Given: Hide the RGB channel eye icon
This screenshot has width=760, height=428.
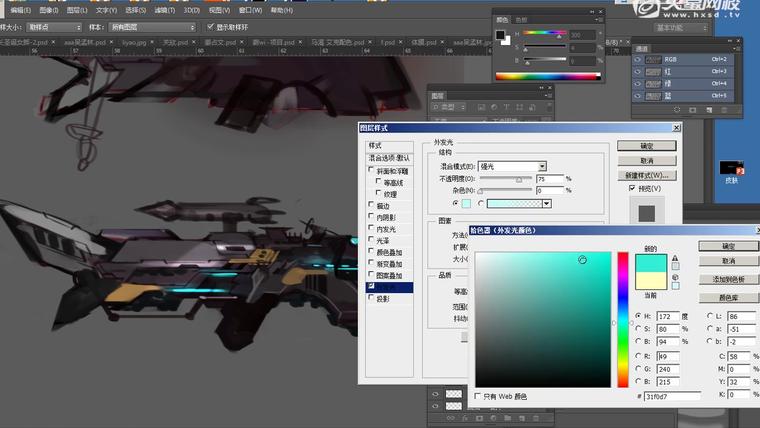Looking at the screenshot, I should [x=638, y=59].
